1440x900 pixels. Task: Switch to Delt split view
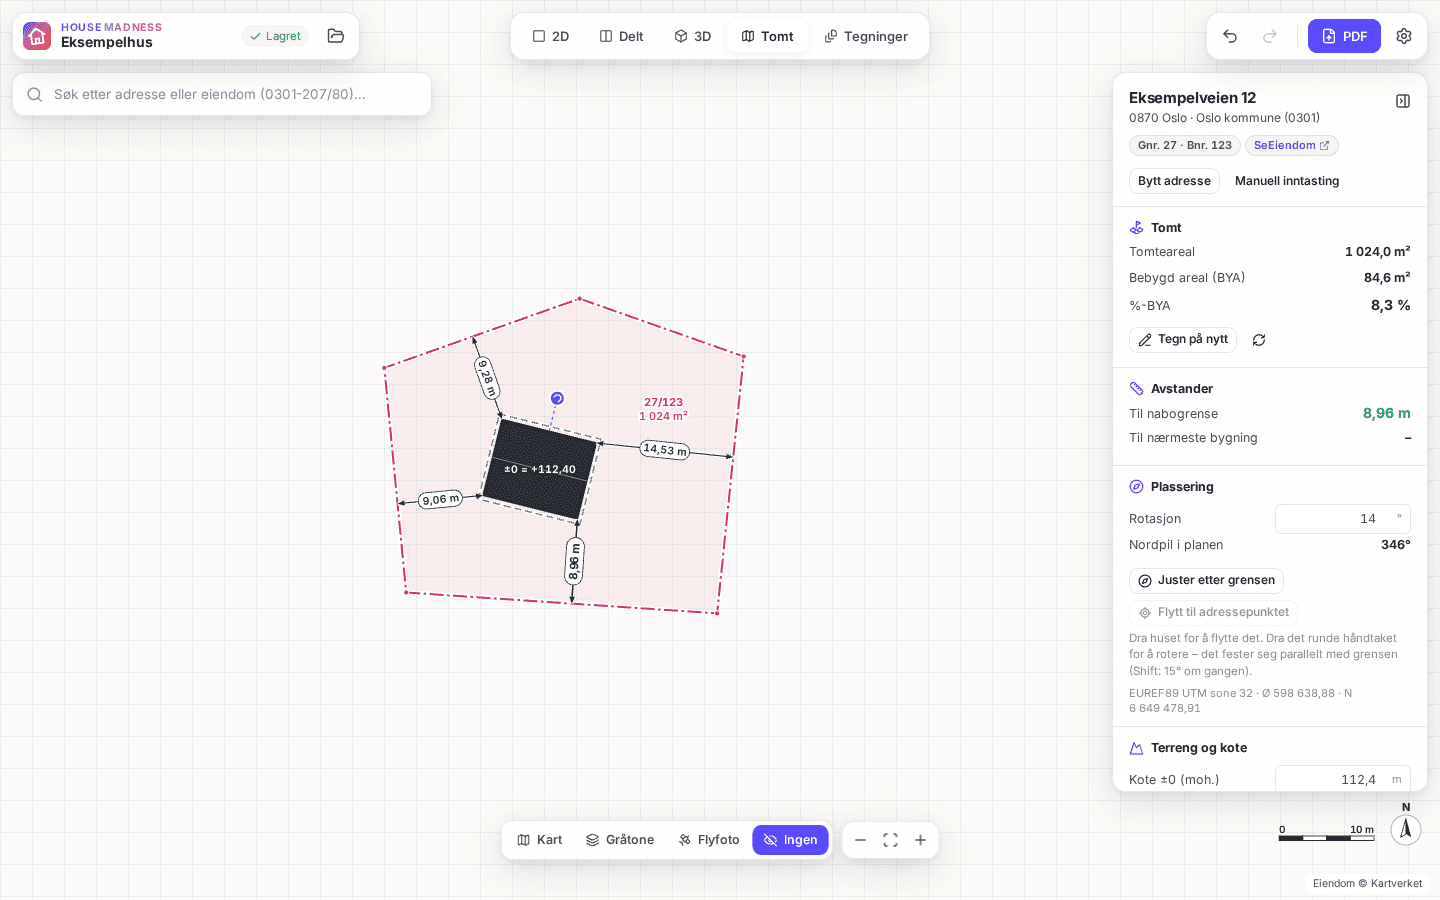621,36
